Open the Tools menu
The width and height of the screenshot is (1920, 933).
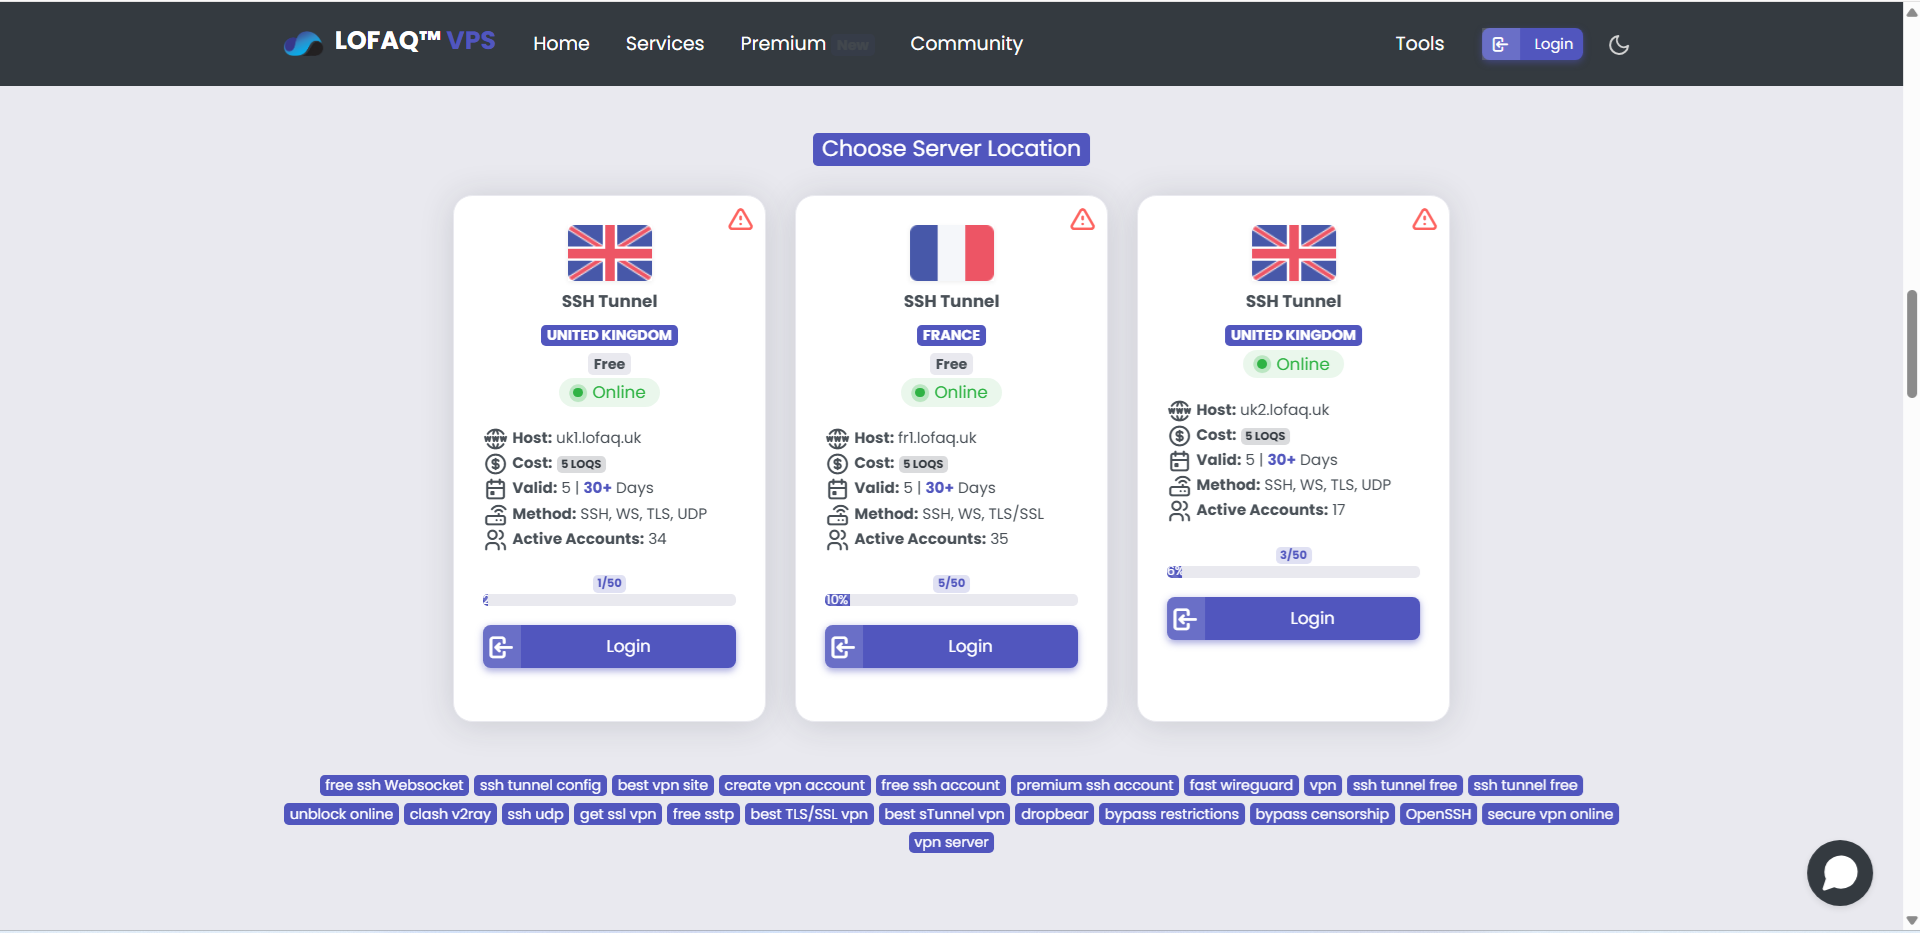(x=1419, y=43)
